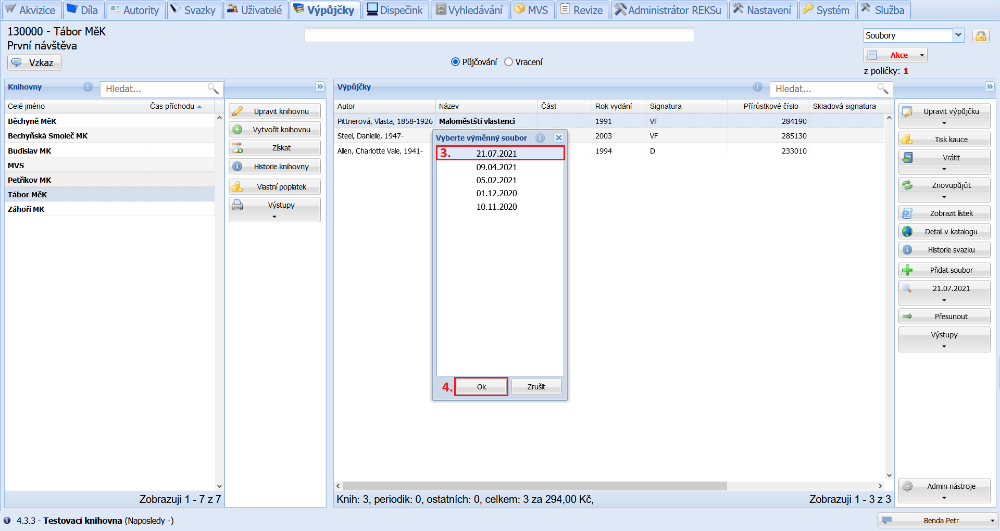Click the Vzkaz message button
This screenshot has width=1000, height=531.
[34, 62]
